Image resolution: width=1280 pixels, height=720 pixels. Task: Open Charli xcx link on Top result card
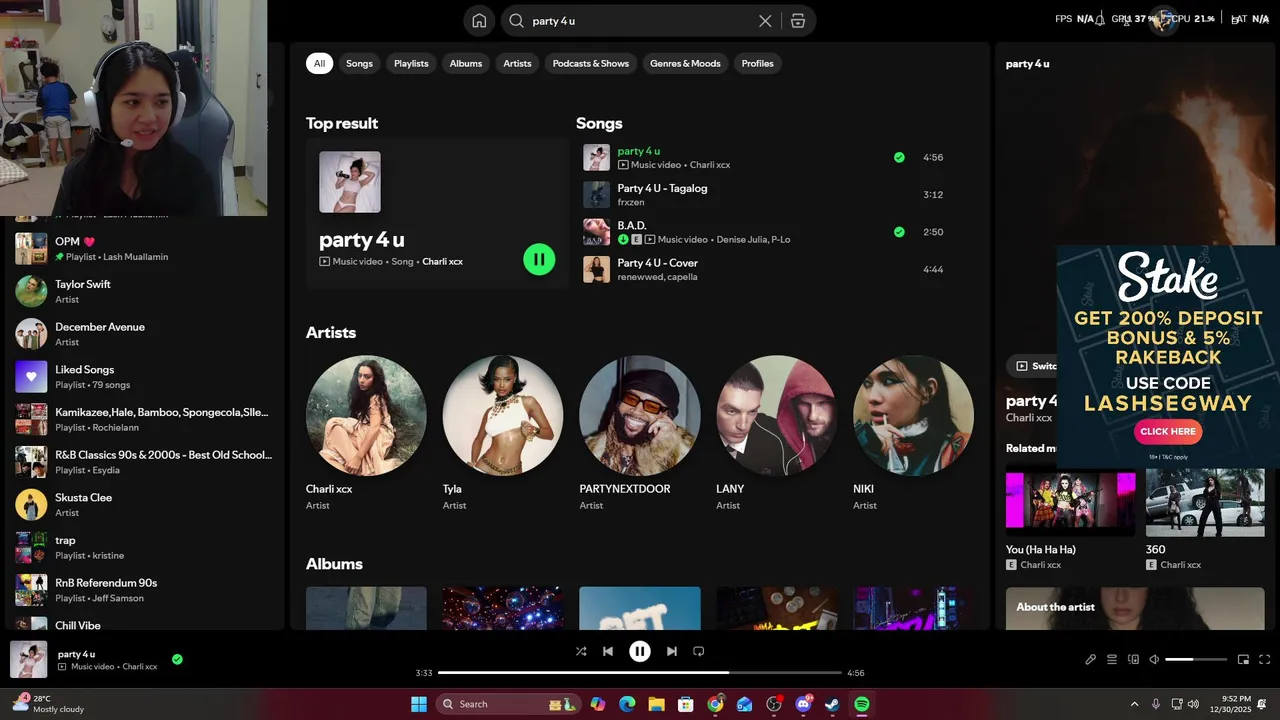click(x=442, y=262)
